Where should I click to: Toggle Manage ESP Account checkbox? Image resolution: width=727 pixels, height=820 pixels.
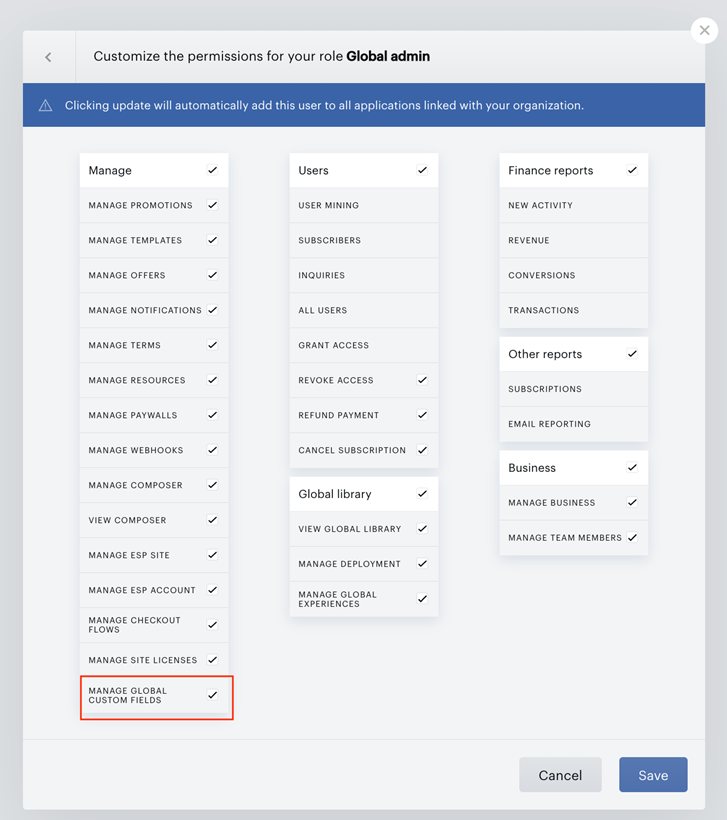(212, 590)
